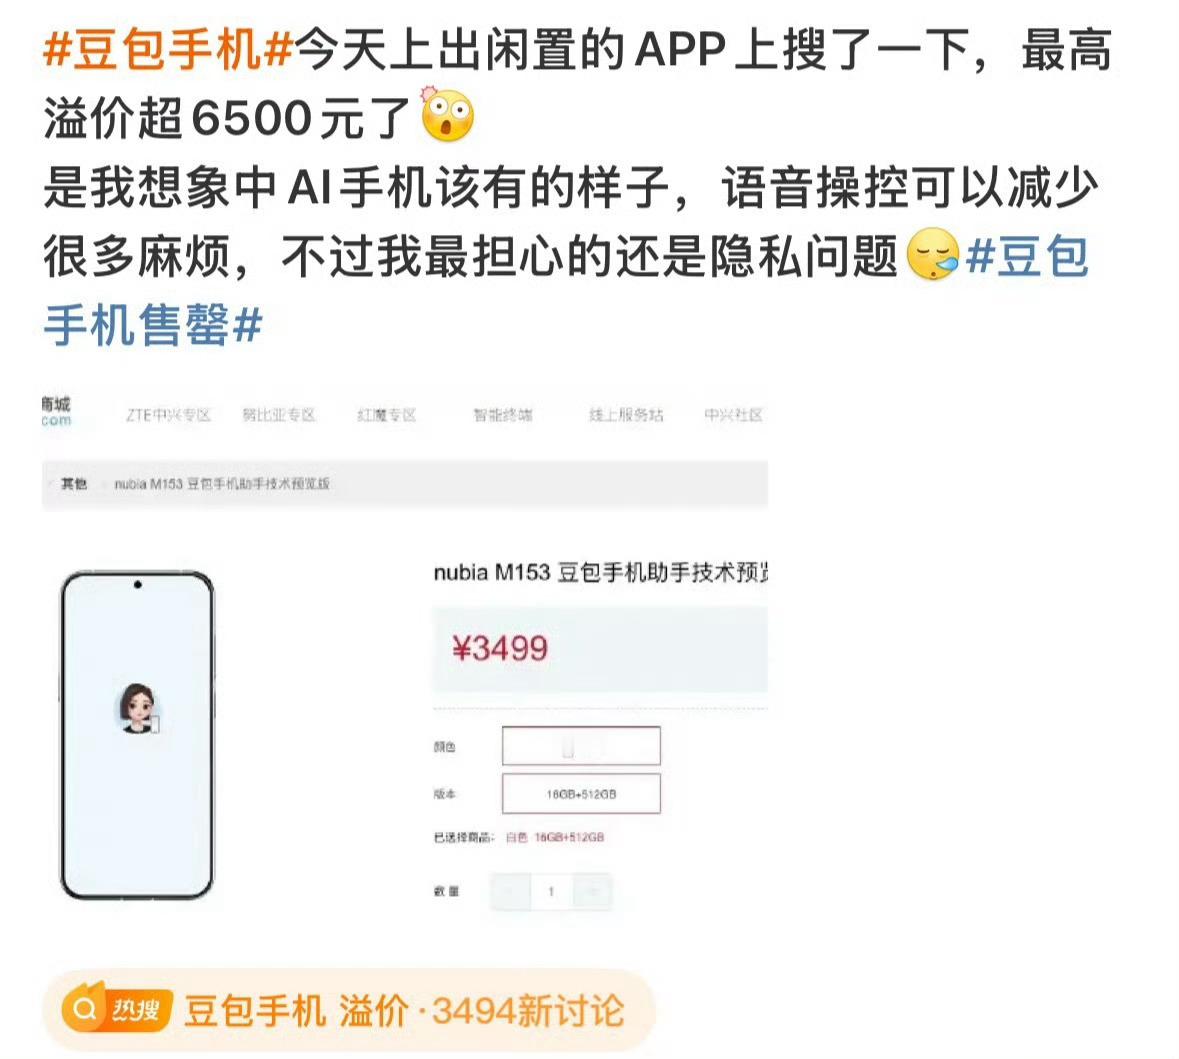
Task: Open the 豆包手机 溢价 hot search banner
Action: tap(349, 1010)
